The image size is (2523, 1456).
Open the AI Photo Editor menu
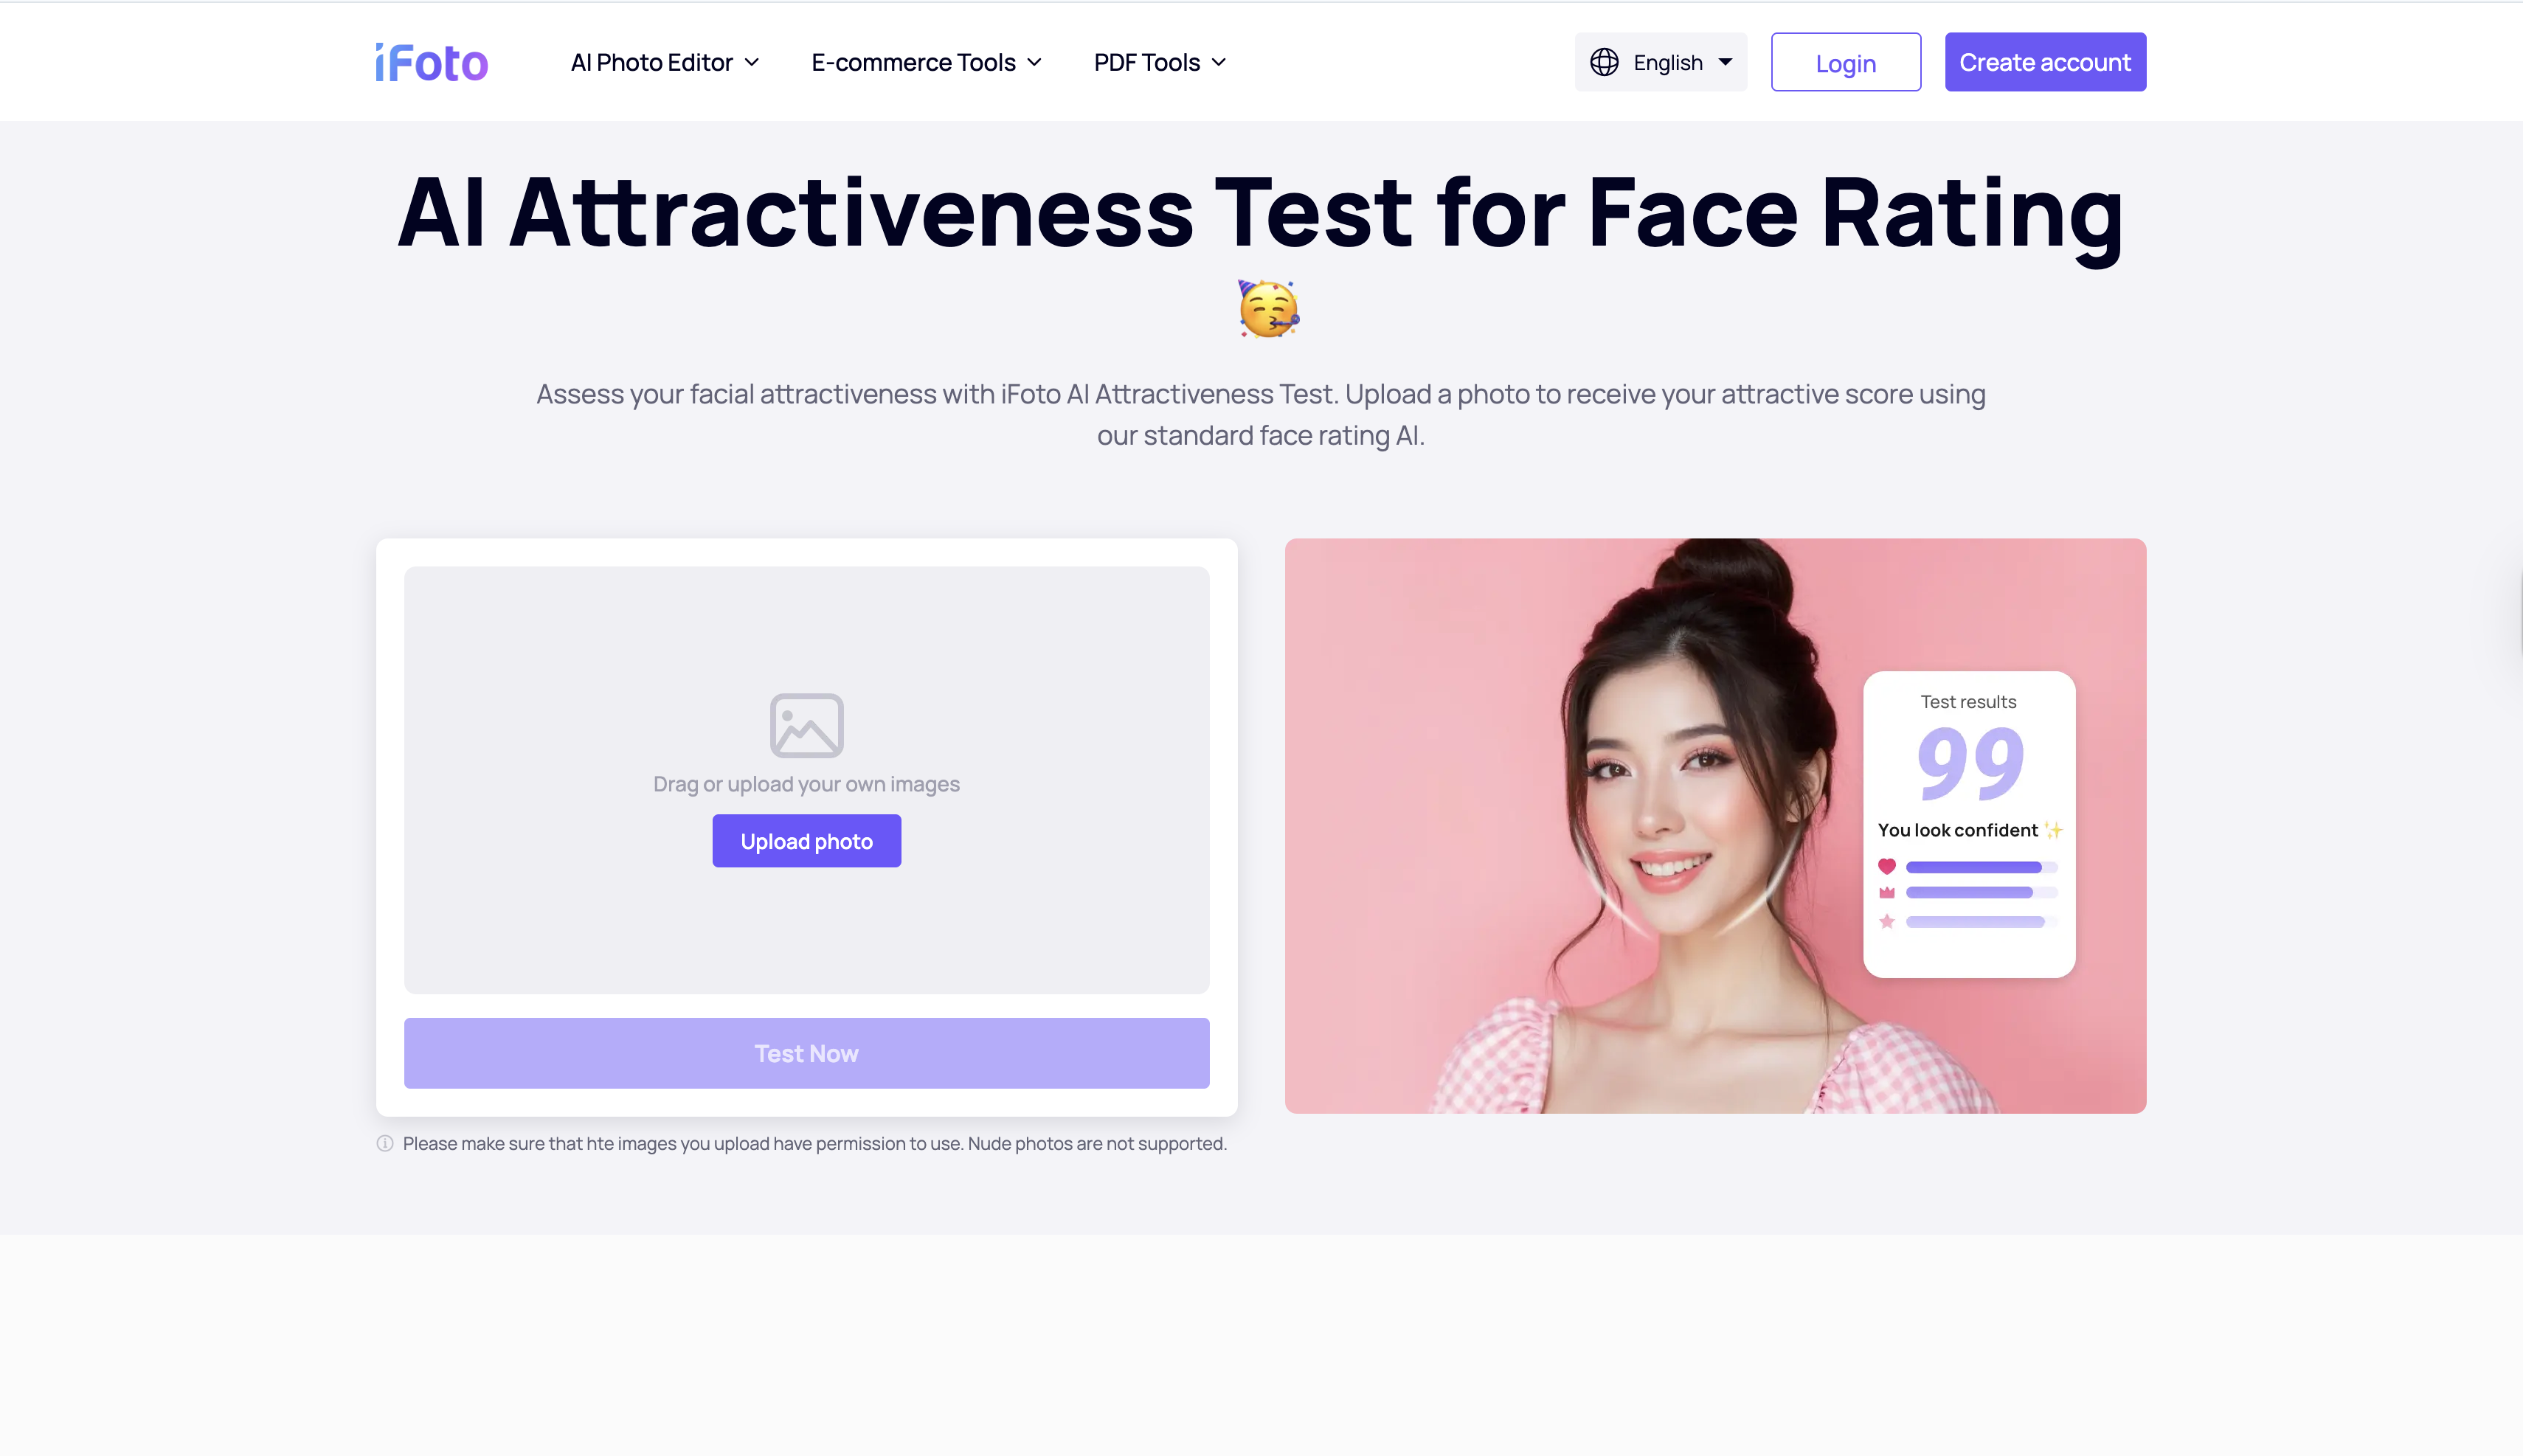[x=651, y=62]
